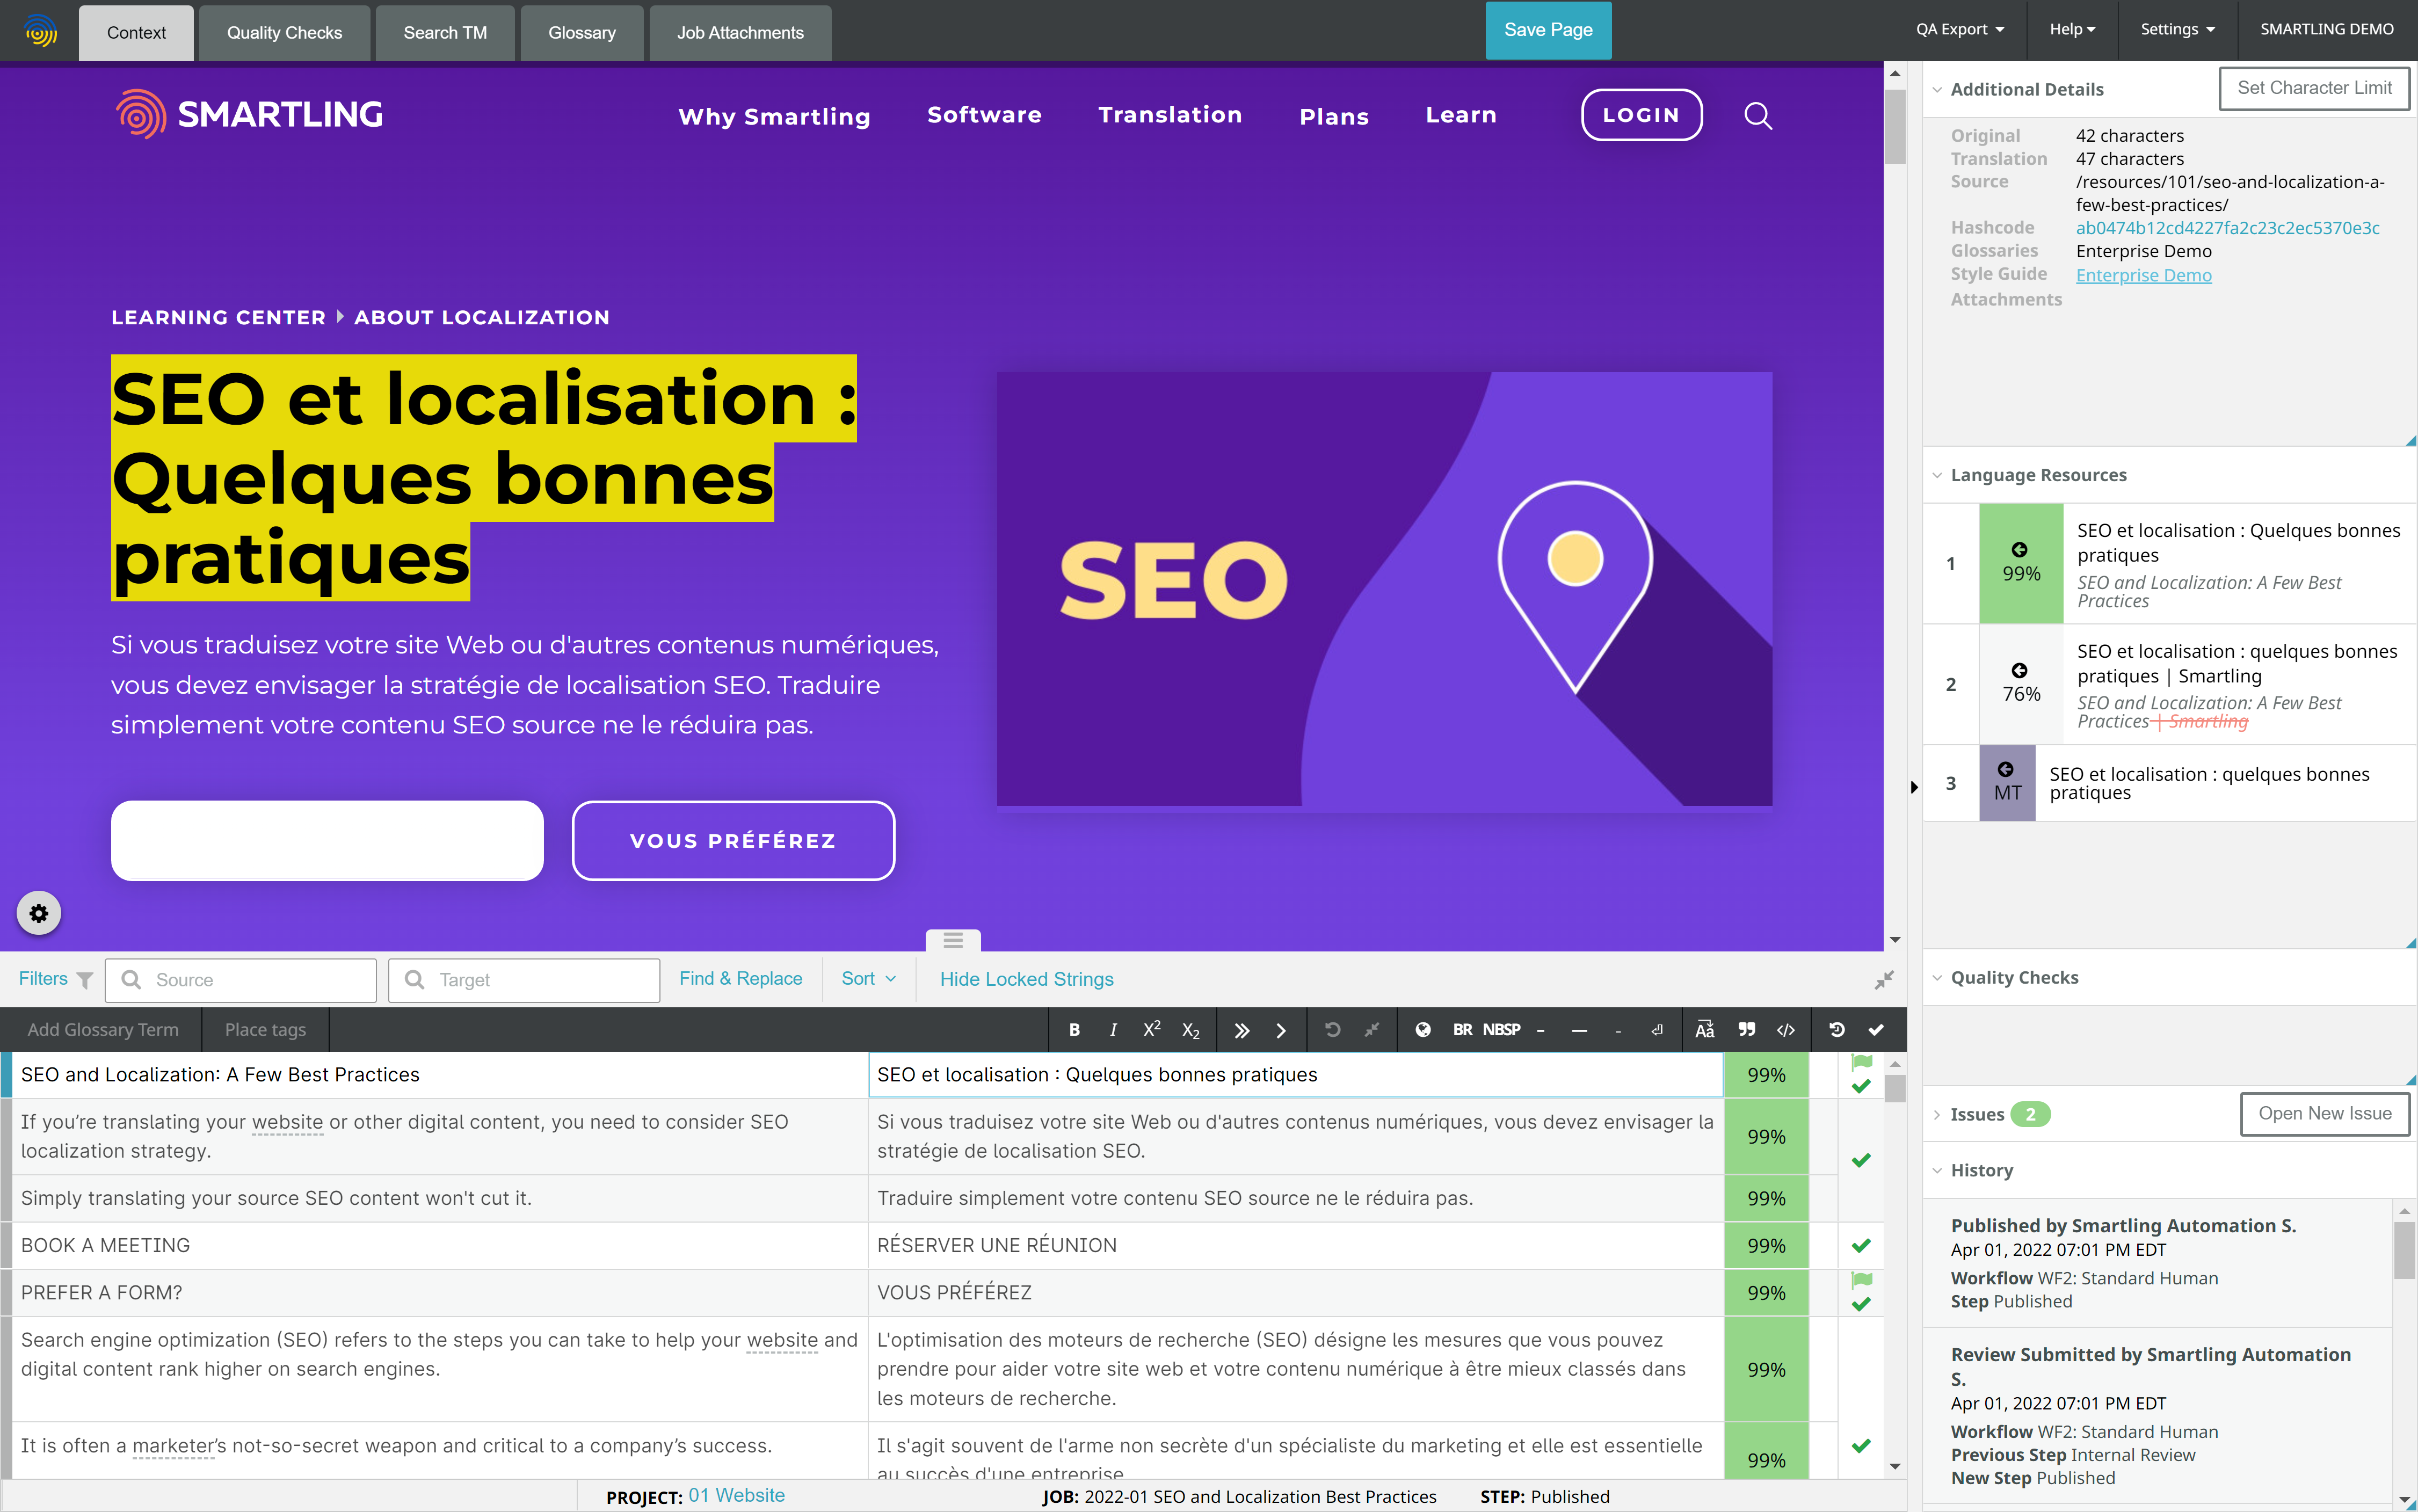Click the round gear icon over the preview

point(39,913)
